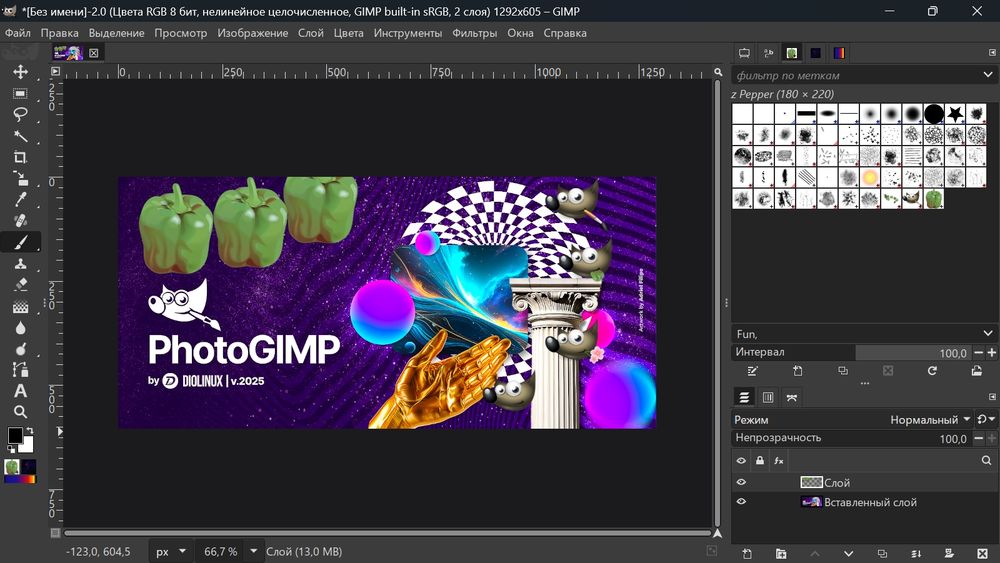Select the Dodge/Burn tool

pos(20,349)
